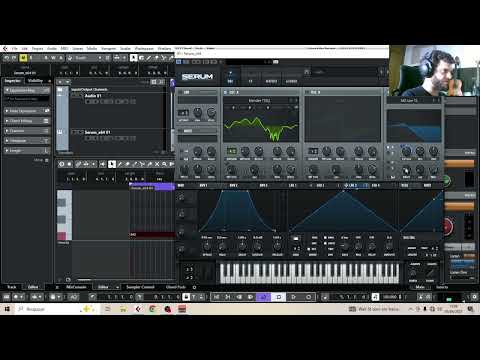Screen dimensions: 480x360
Task: Open the Chord Pads lower zone tab
Action: tap(176, 287)
